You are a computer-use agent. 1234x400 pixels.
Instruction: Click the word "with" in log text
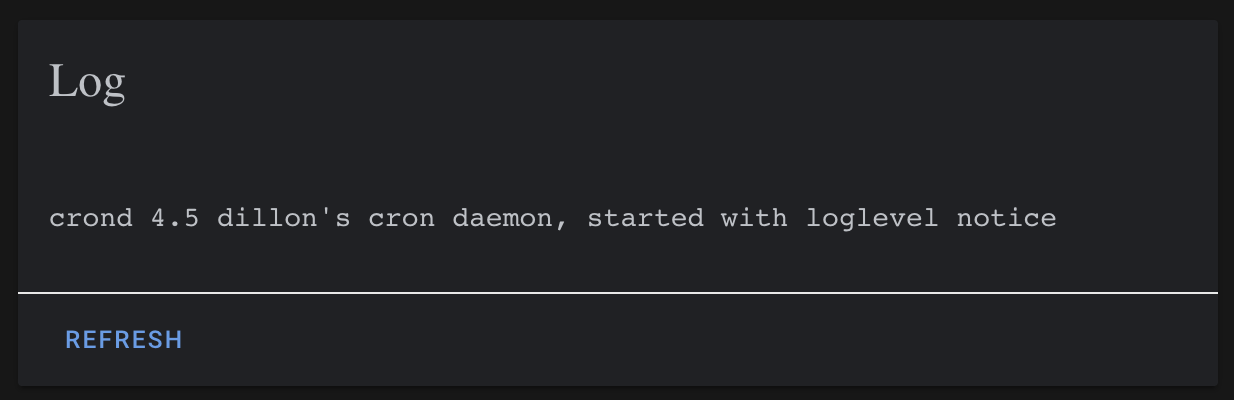[754, 217]
